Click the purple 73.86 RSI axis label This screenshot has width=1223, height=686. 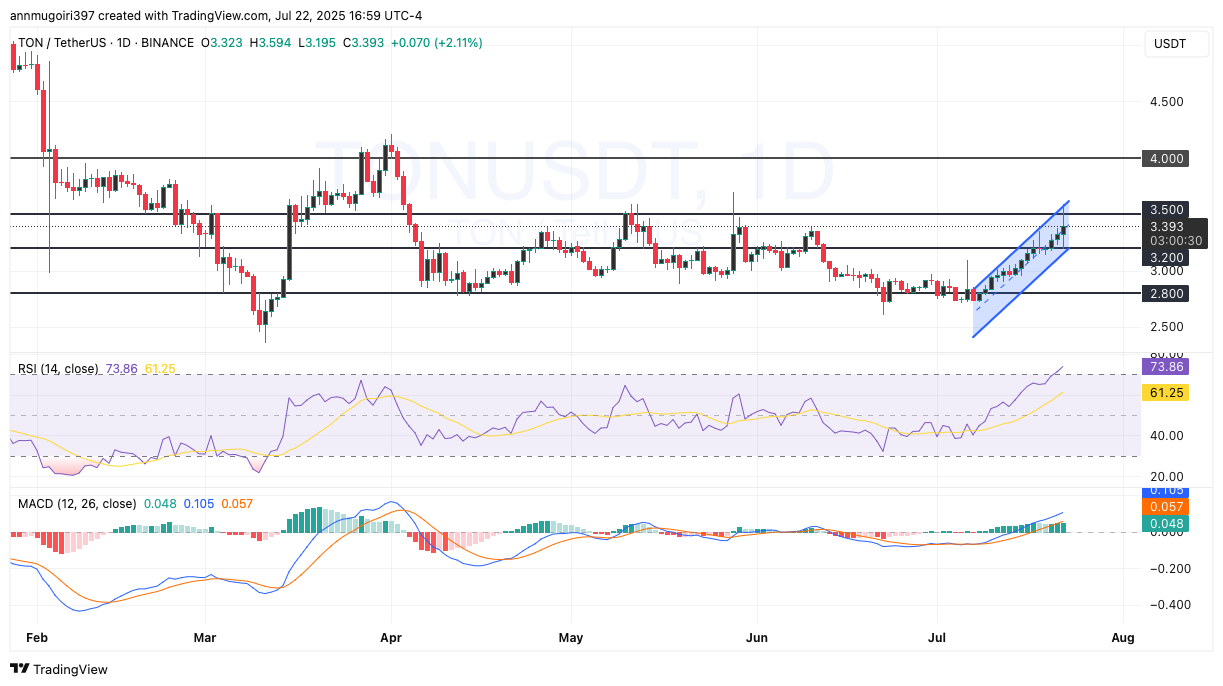[1167, 368]
